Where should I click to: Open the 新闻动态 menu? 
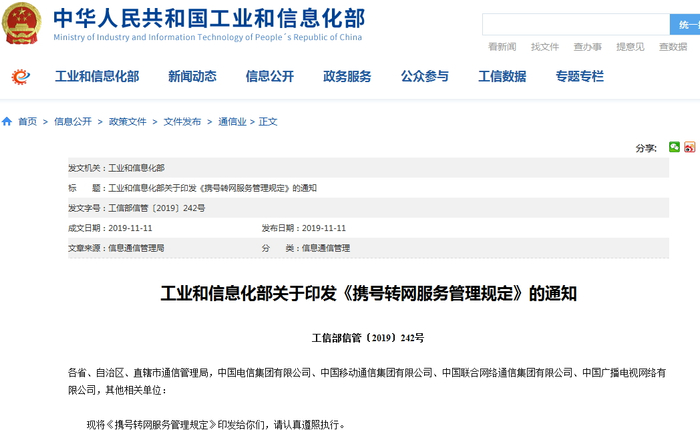click(x=192, y=77)
